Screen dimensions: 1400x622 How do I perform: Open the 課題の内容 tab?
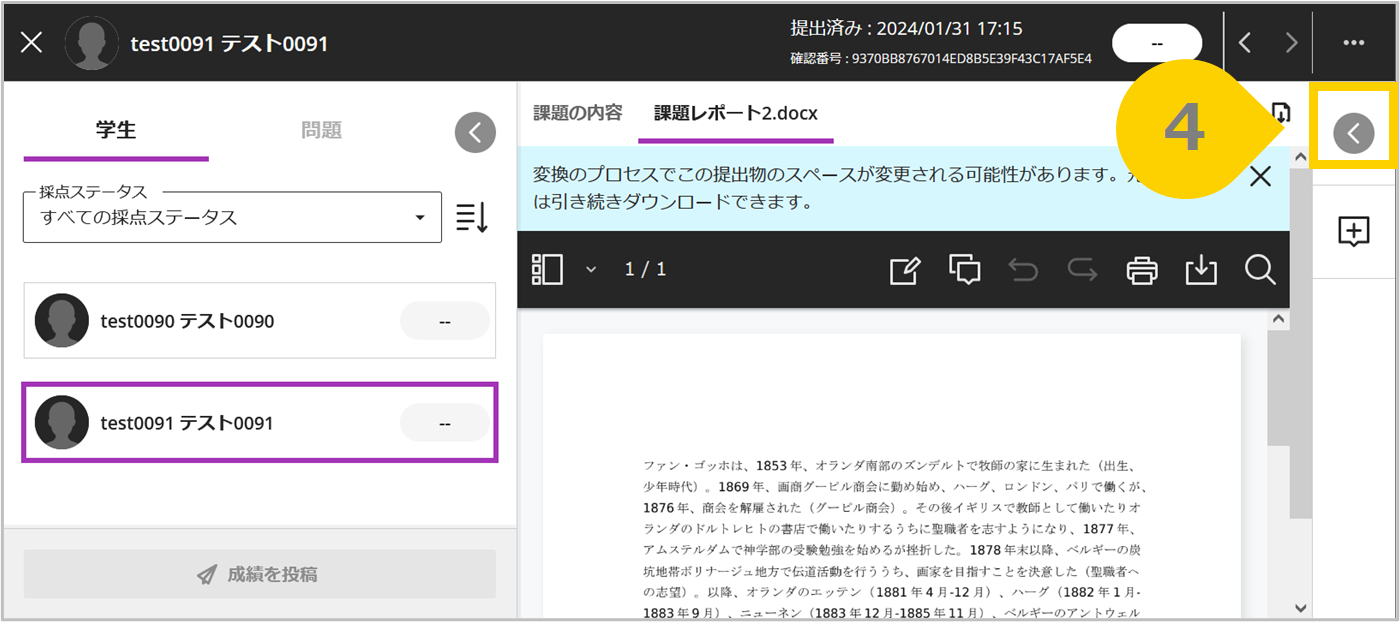click(x=578, y=113)
